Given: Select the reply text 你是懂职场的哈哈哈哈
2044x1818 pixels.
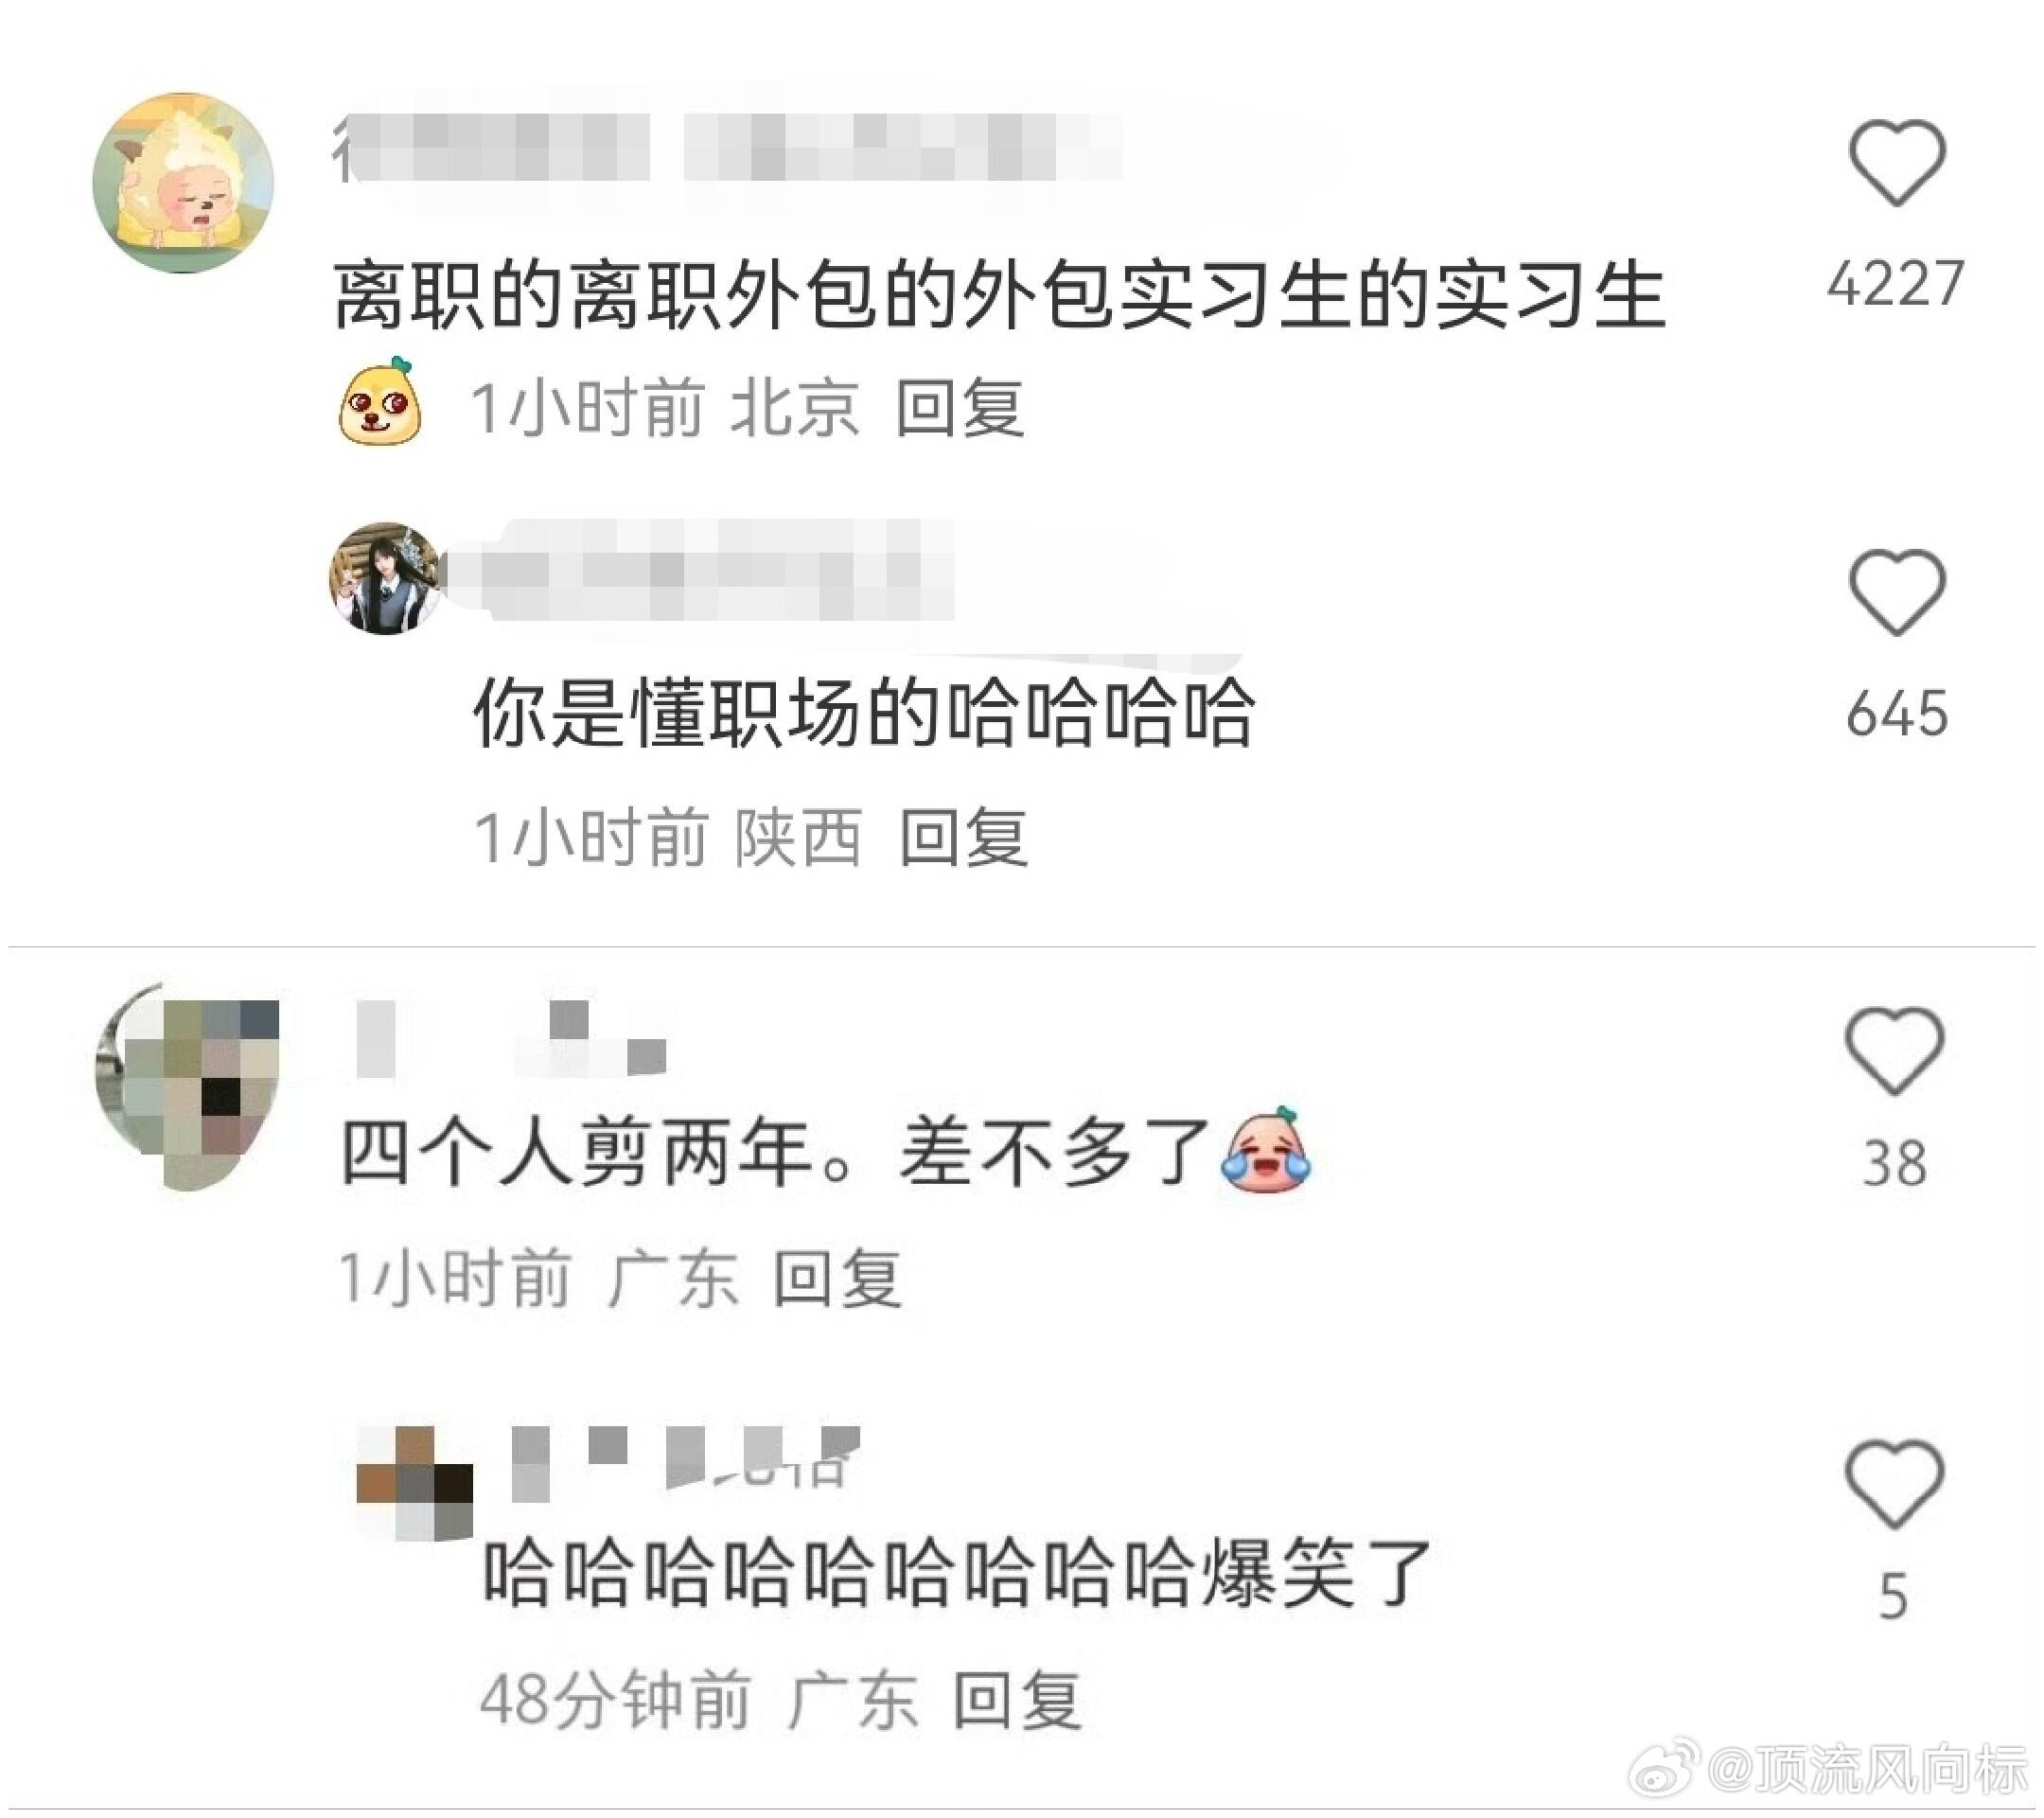Looking at the screenshot, I should click(863, 714).
